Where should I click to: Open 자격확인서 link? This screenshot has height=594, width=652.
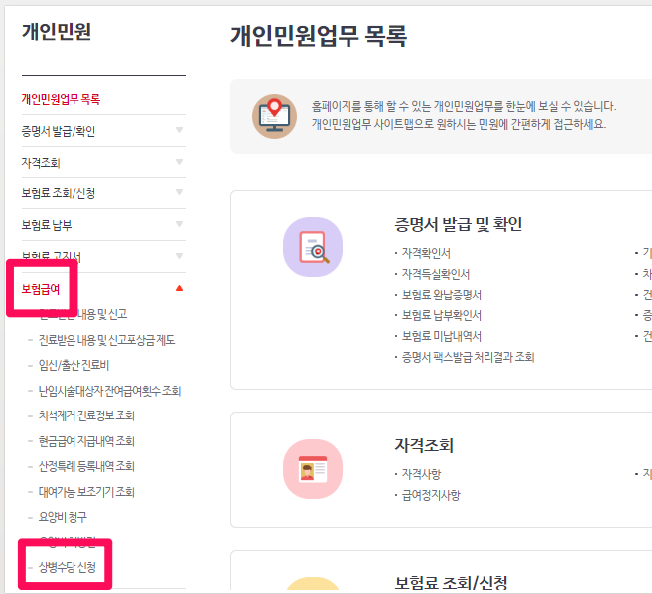coord(426,253)
